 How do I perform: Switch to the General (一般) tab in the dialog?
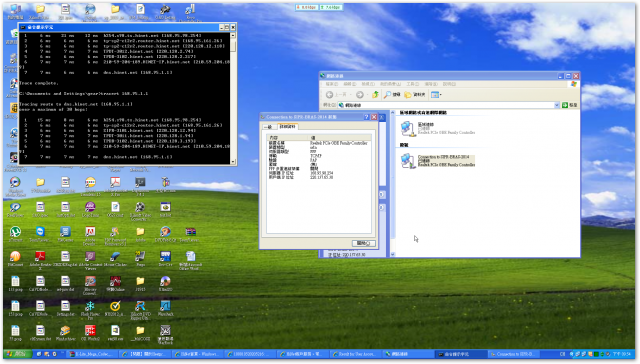(x=269, y=127)
